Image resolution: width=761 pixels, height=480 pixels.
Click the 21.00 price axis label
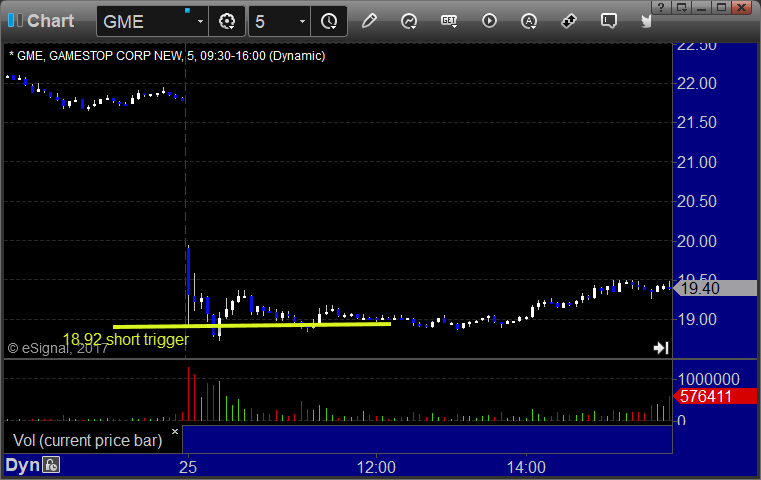coord(696,162)
